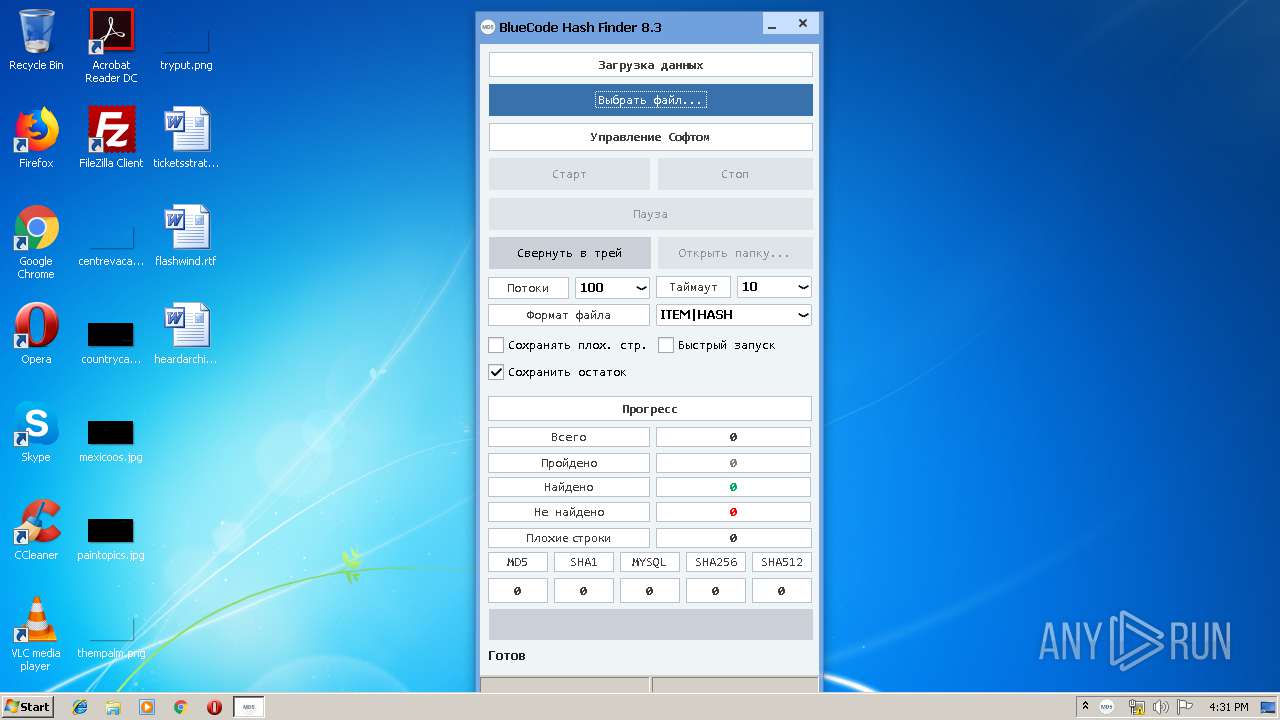The height and width of the screenshot is (720, 1280).
Task: Click Свернуть в трей button
Action: (569, 253)
